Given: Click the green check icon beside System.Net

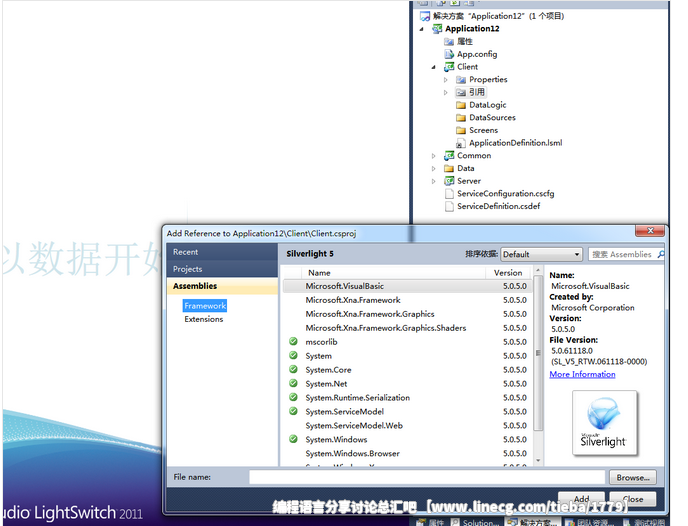Looking at the screenshot, I should click(294, 383).
